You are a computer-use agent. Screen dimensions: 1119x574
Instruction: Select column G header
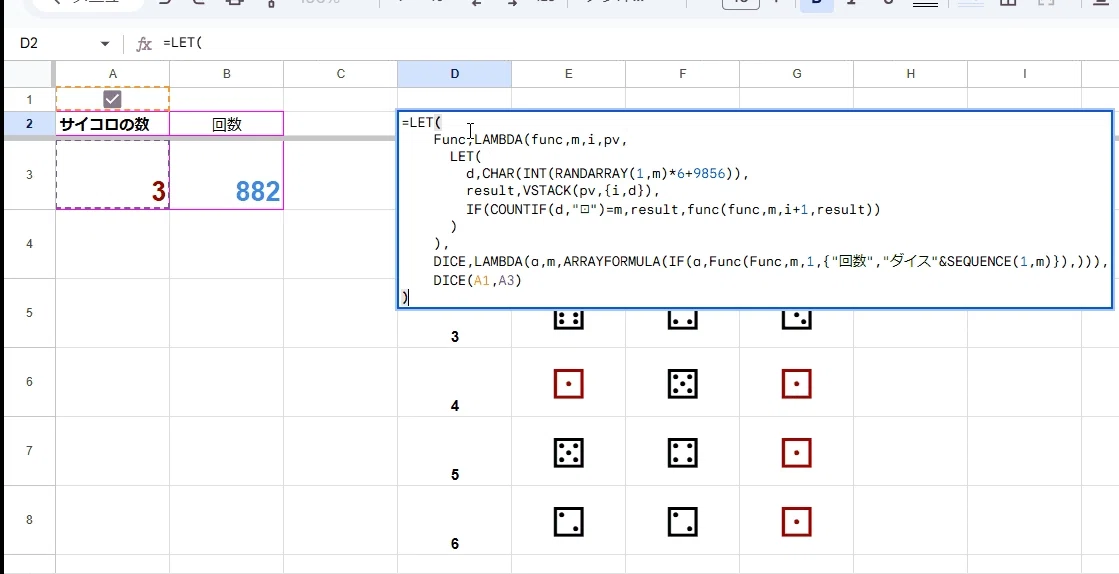(796, 74)
